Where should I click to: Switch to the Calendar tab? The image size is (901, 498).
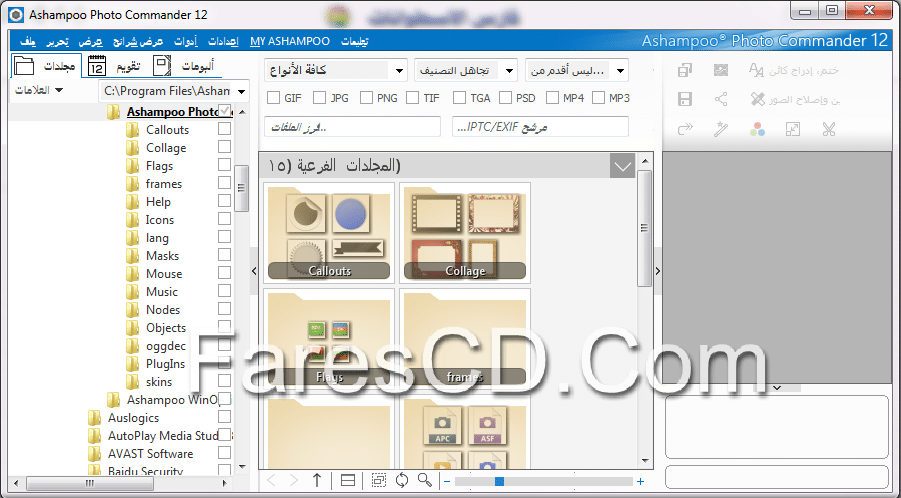114,66
